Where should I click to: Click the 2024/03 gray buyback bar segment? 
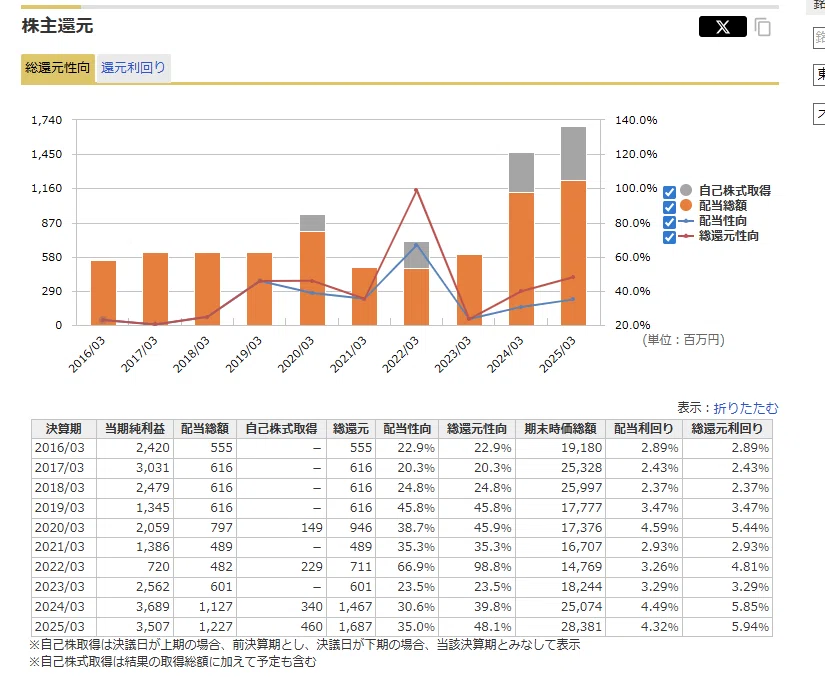(521, 173)
